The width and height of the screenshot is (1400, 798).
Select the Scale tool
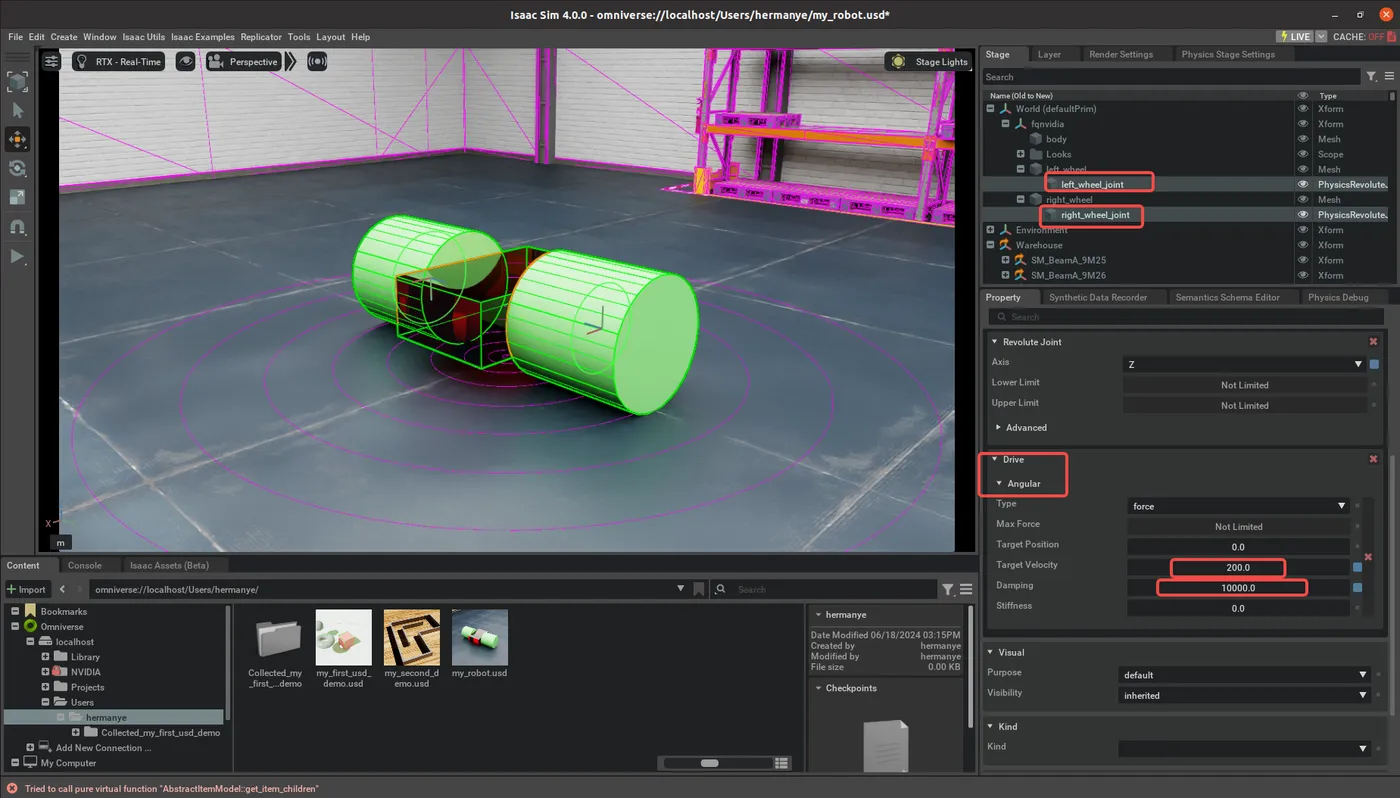(x=17, y=198)
